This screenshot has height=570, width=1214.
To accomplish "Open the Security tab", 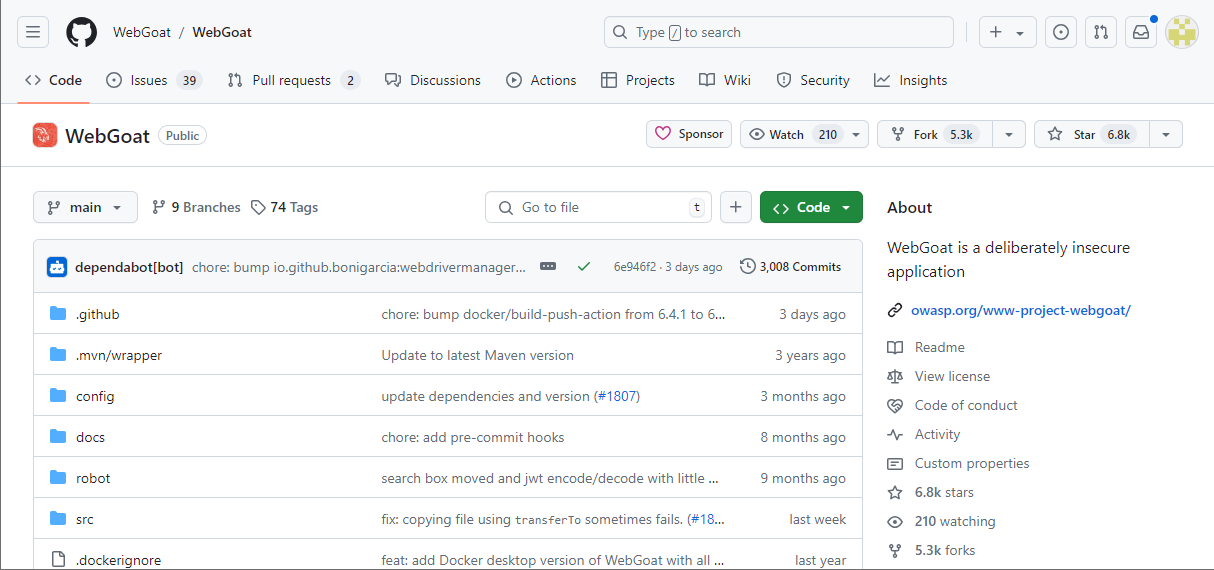I will pyautogui.click(x=813, y=80).
